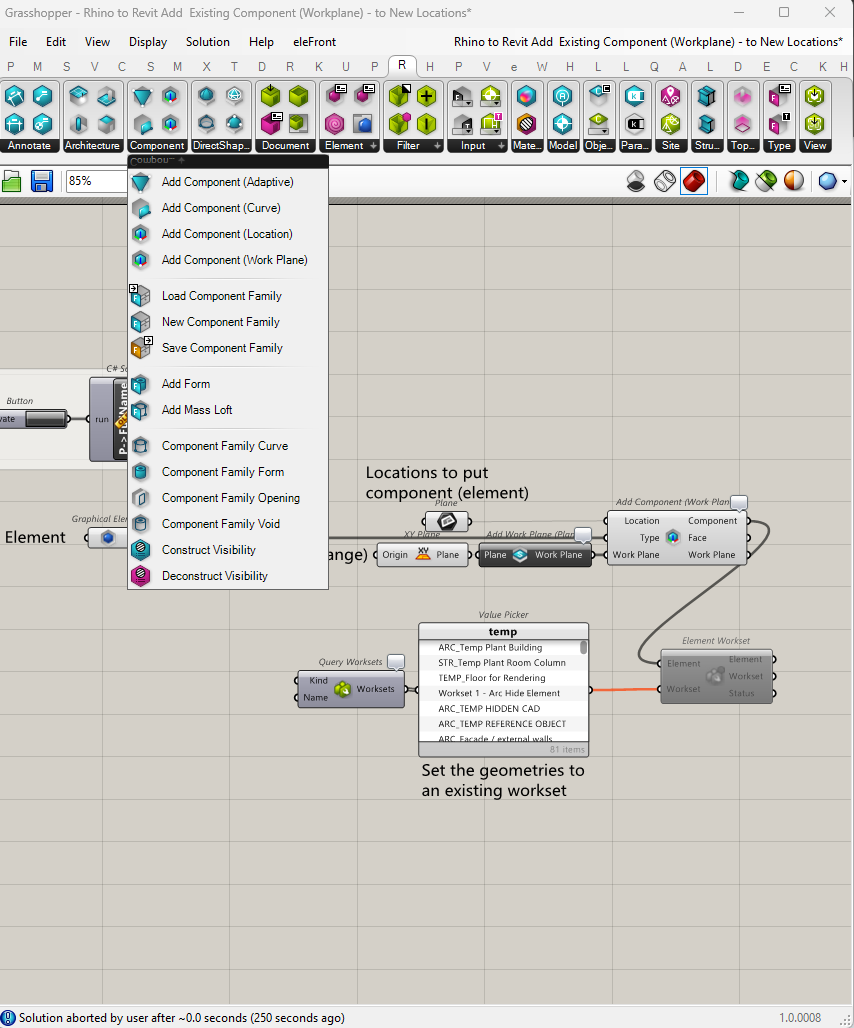
Task: Save the definition with the floppy disk icon
Action: coord(40,181)
